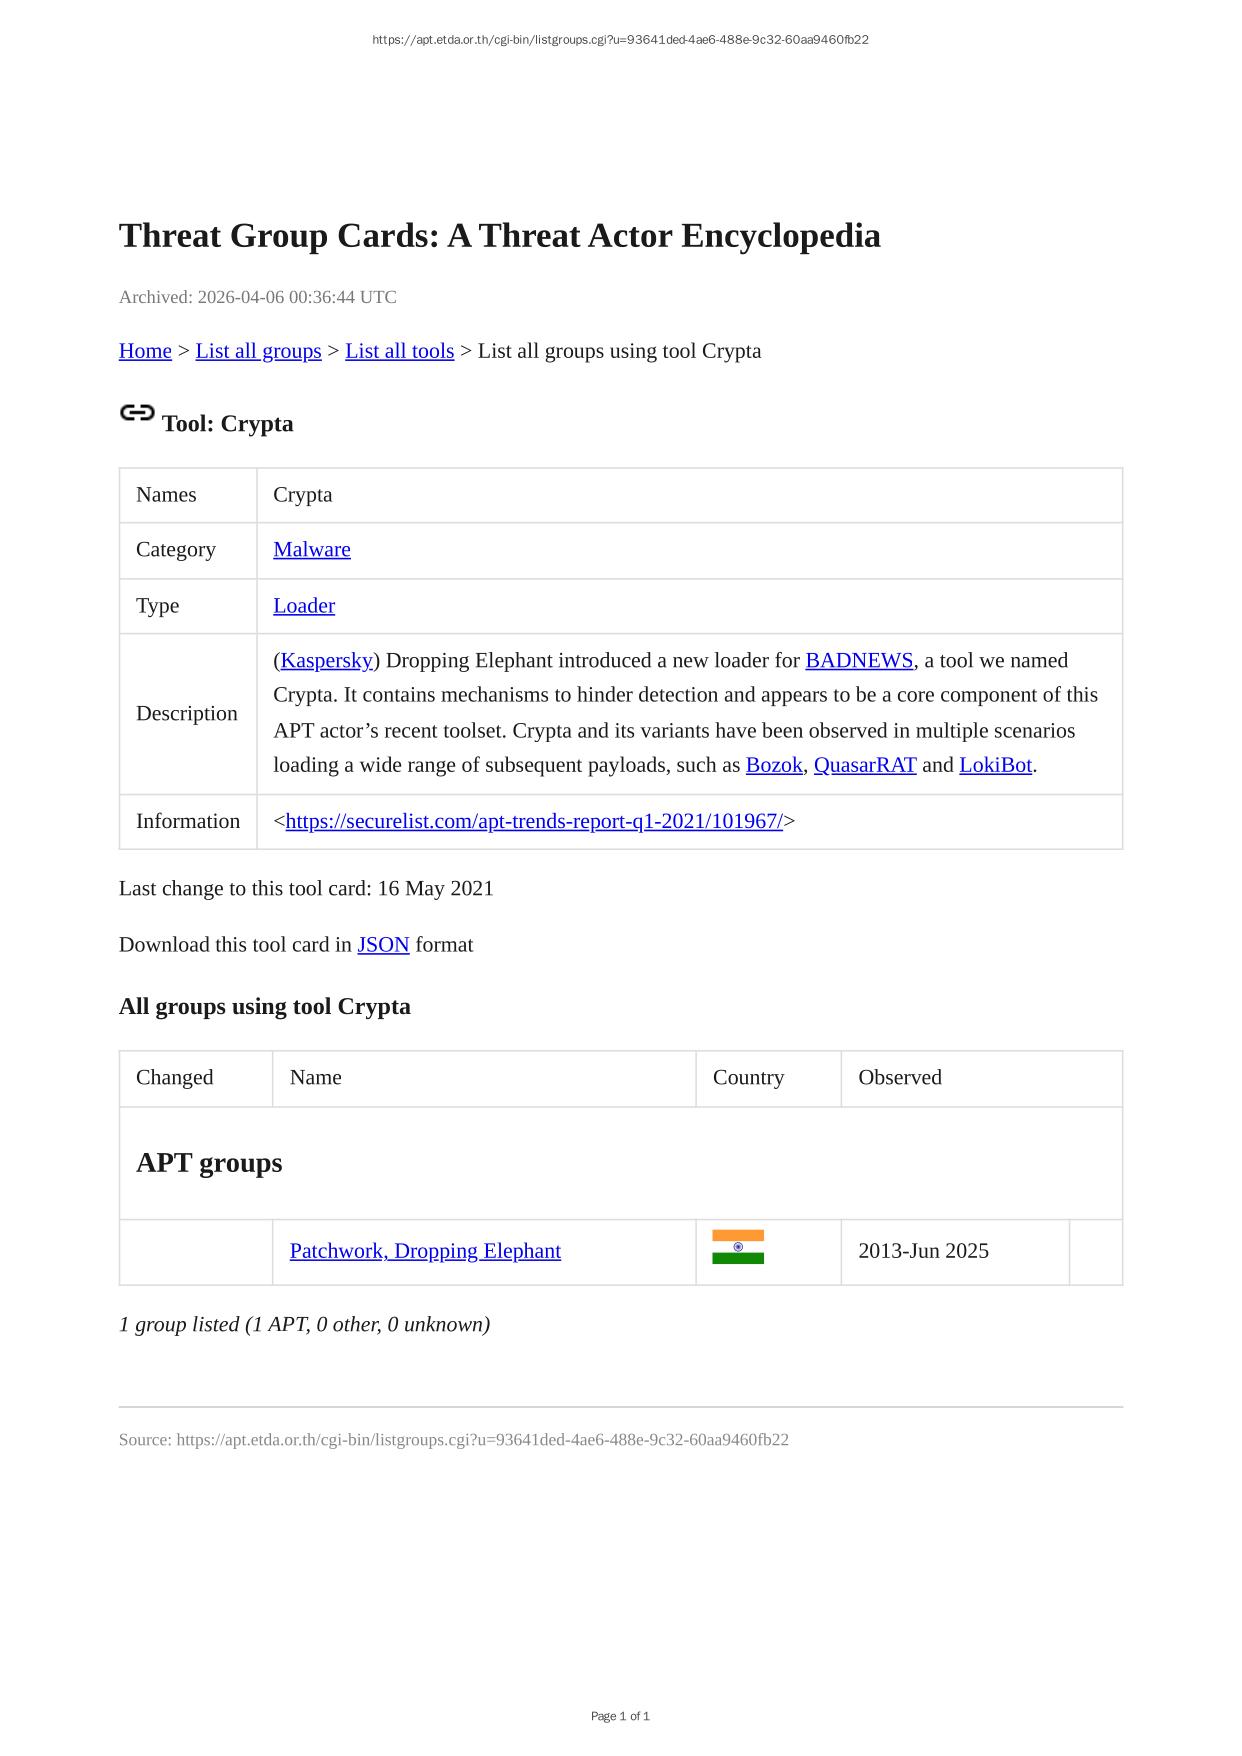Click the Changed column header

click(x=175, y=1078)
